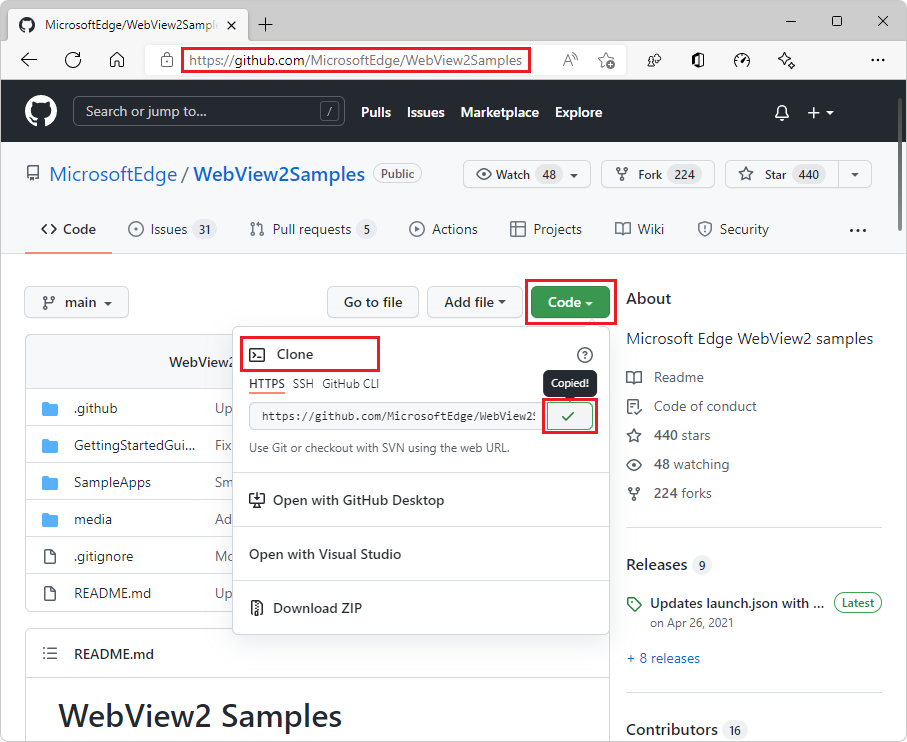Expand the main branch dropdown
The image size is (907, 742).
pos(76,302)
